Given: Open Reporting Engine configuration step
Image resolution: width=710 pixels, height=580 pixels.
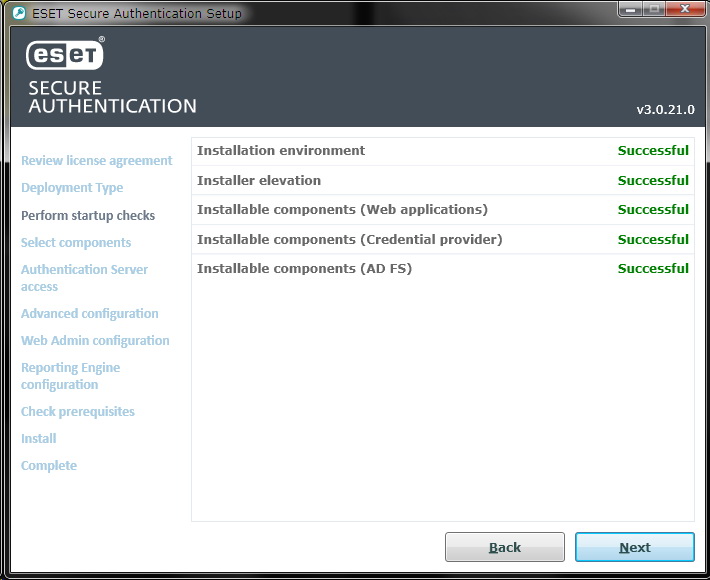Looking at the screenshot, I should 70,375.
